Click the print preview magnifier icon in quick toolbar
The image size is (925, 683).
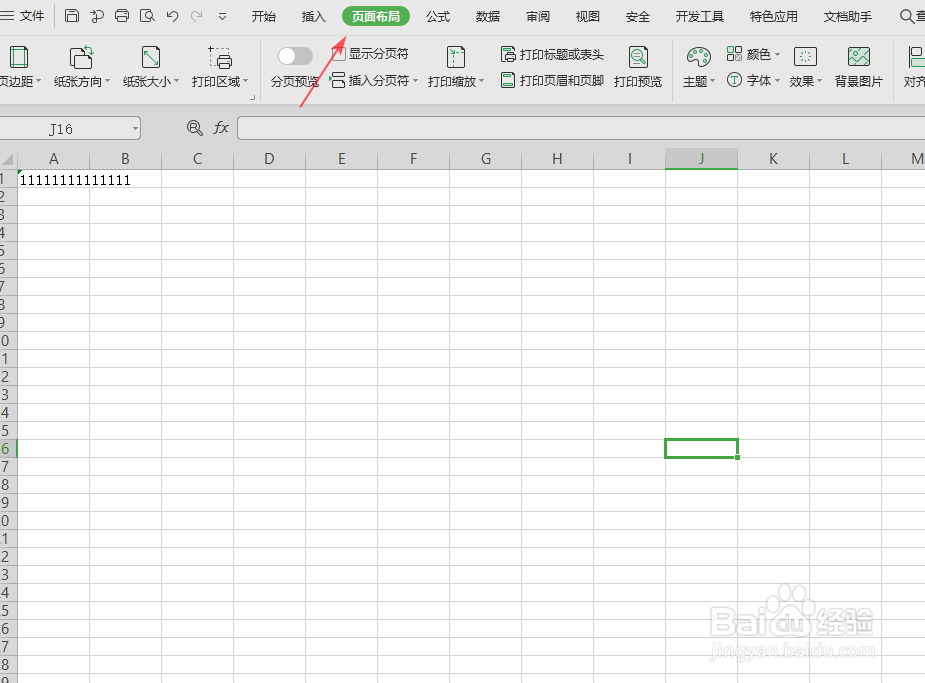[x=147, y=16]
